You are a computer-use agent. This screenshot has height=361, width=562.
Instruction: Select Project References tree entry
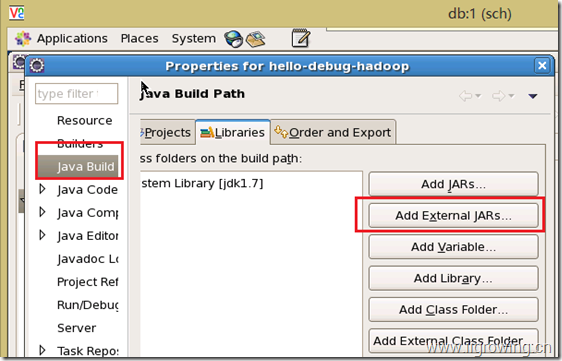coord(87,282)
